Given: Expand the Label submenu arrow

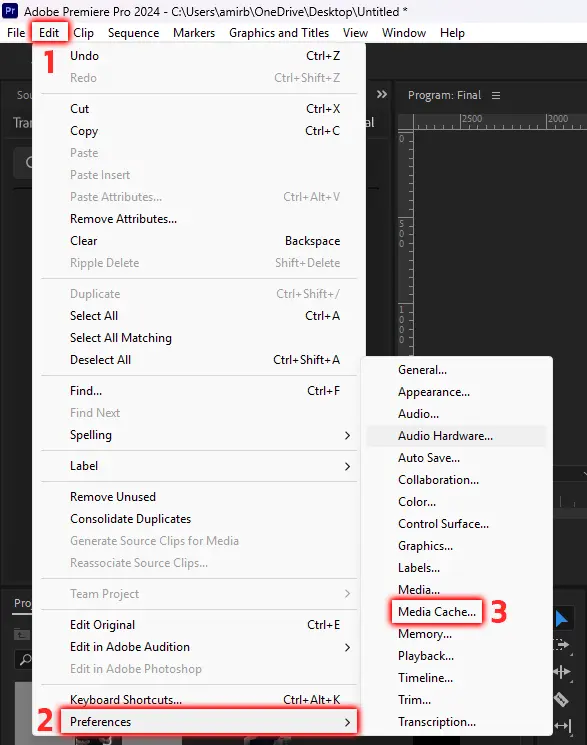Looking at the screenshot, I should click(x=347, y=466).
